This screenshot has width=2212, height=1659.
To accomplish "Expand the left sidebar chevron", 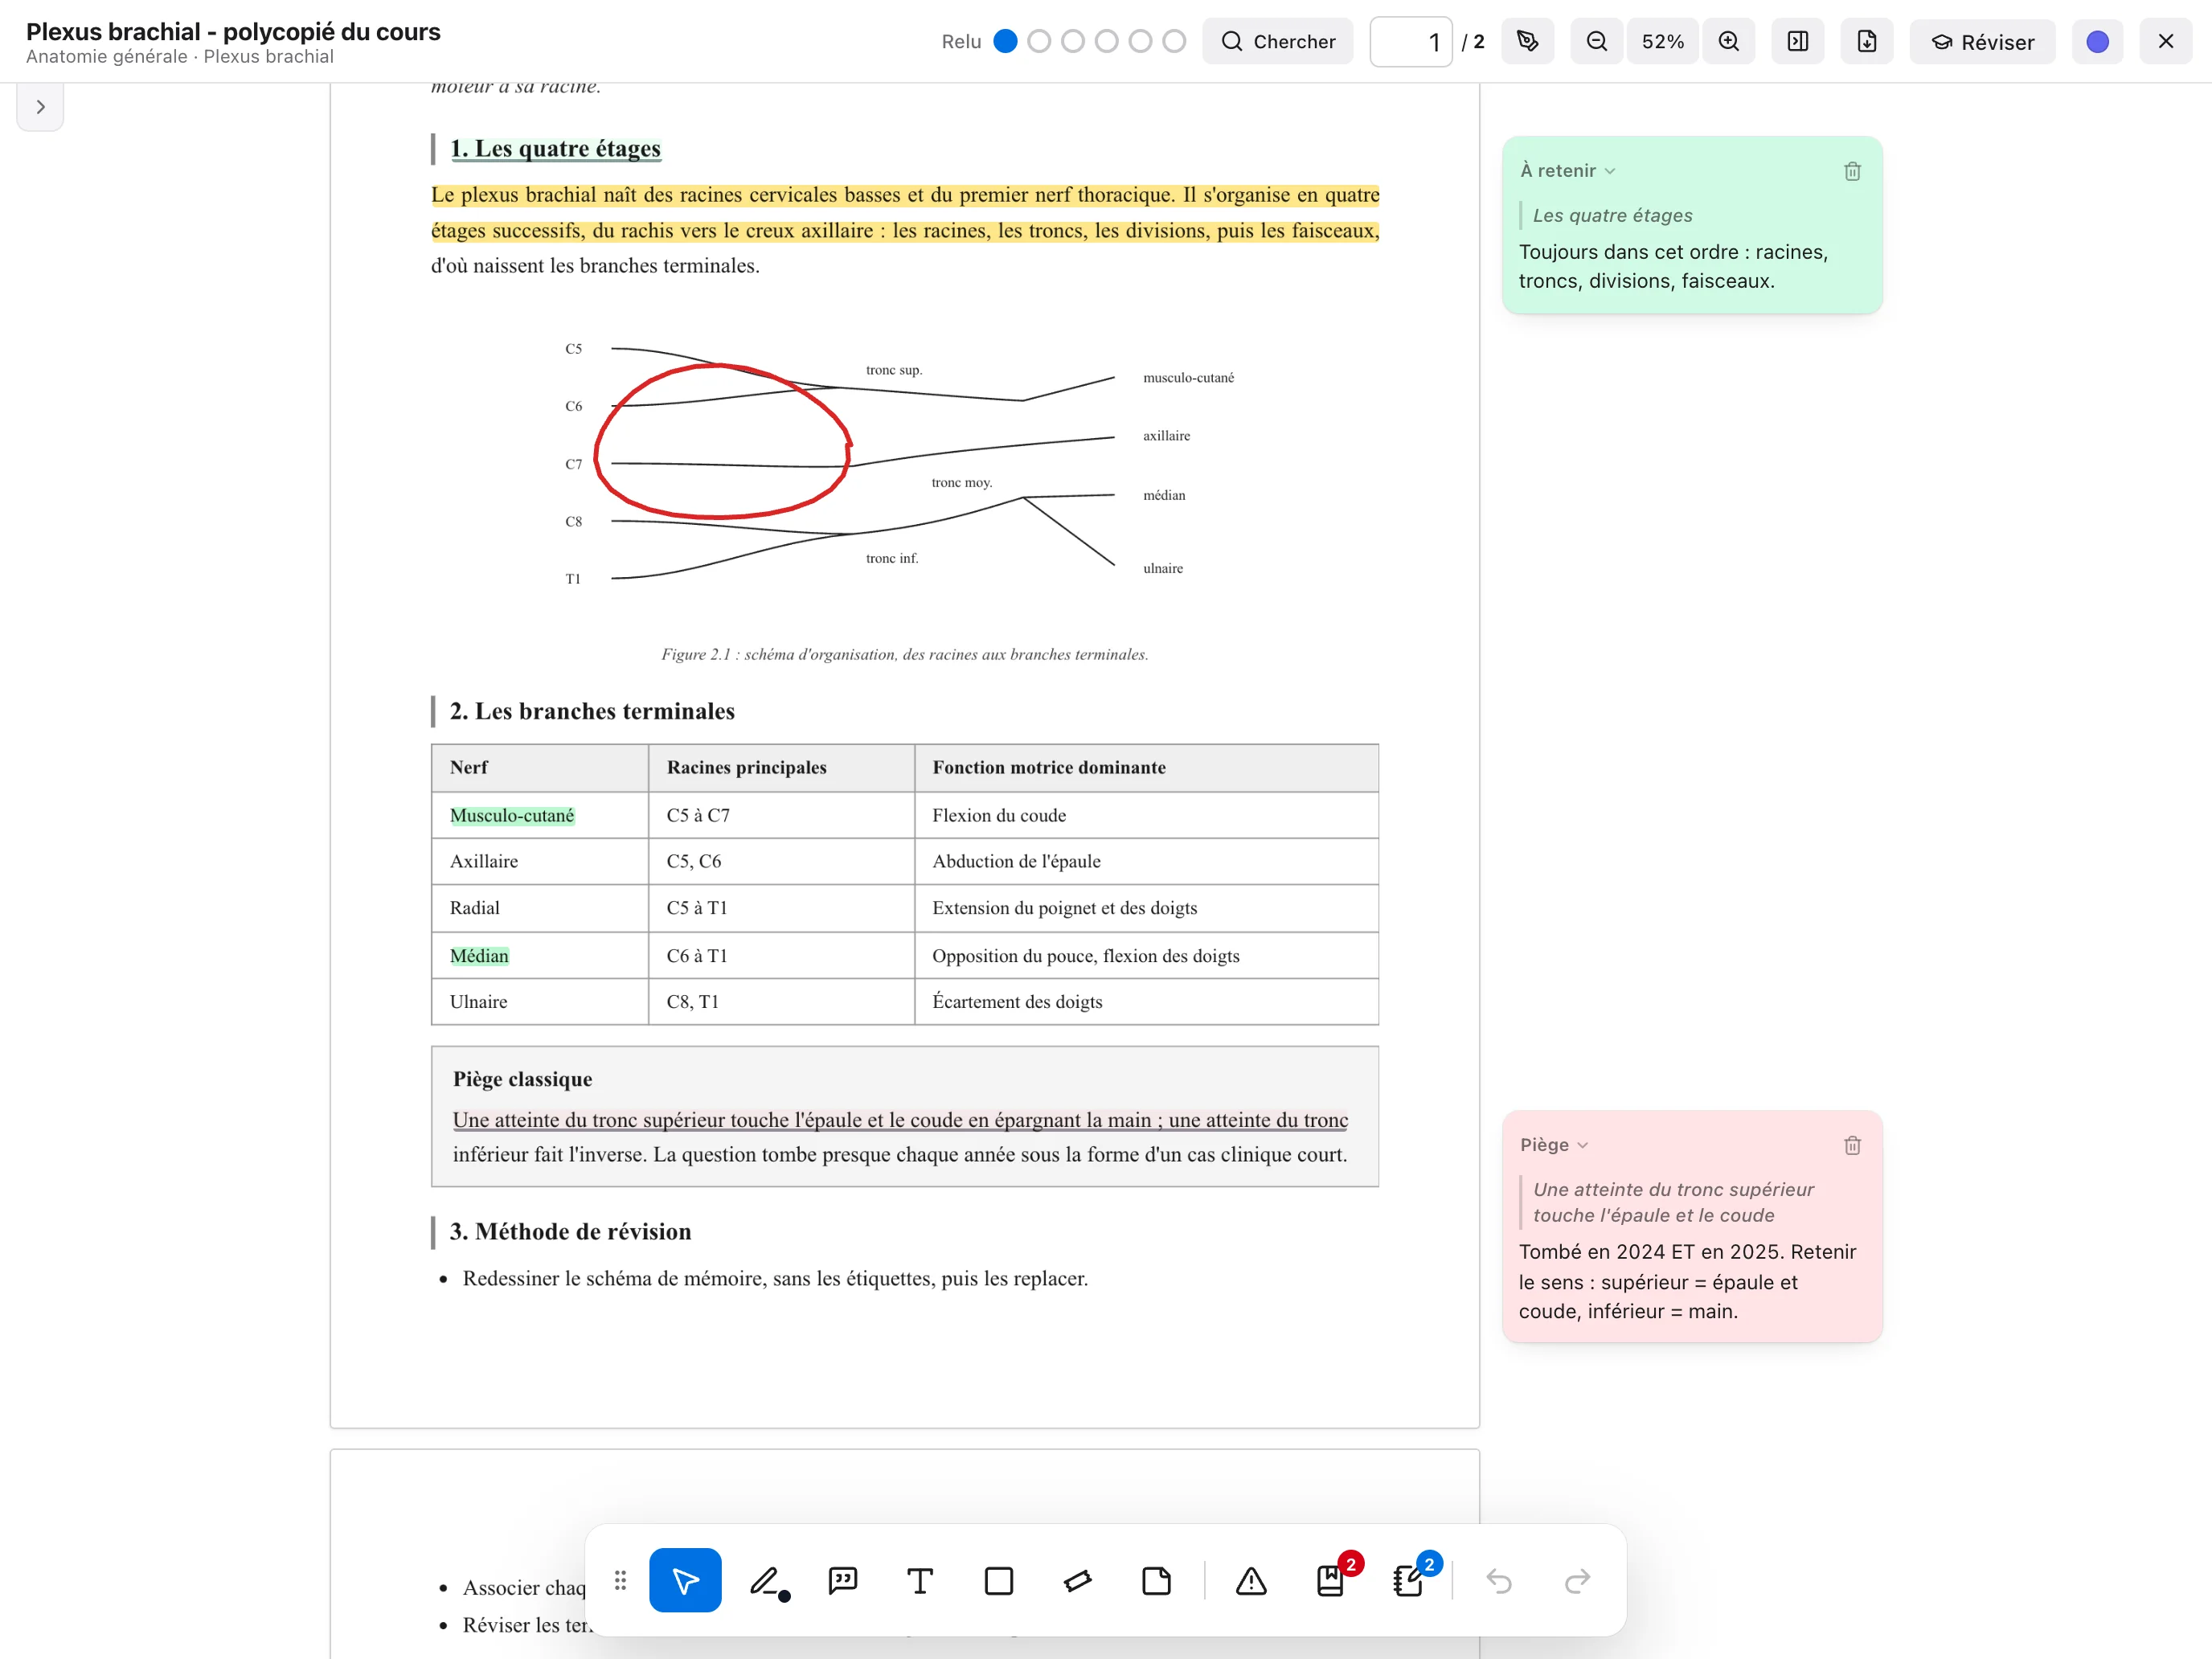I will point(40,107).
